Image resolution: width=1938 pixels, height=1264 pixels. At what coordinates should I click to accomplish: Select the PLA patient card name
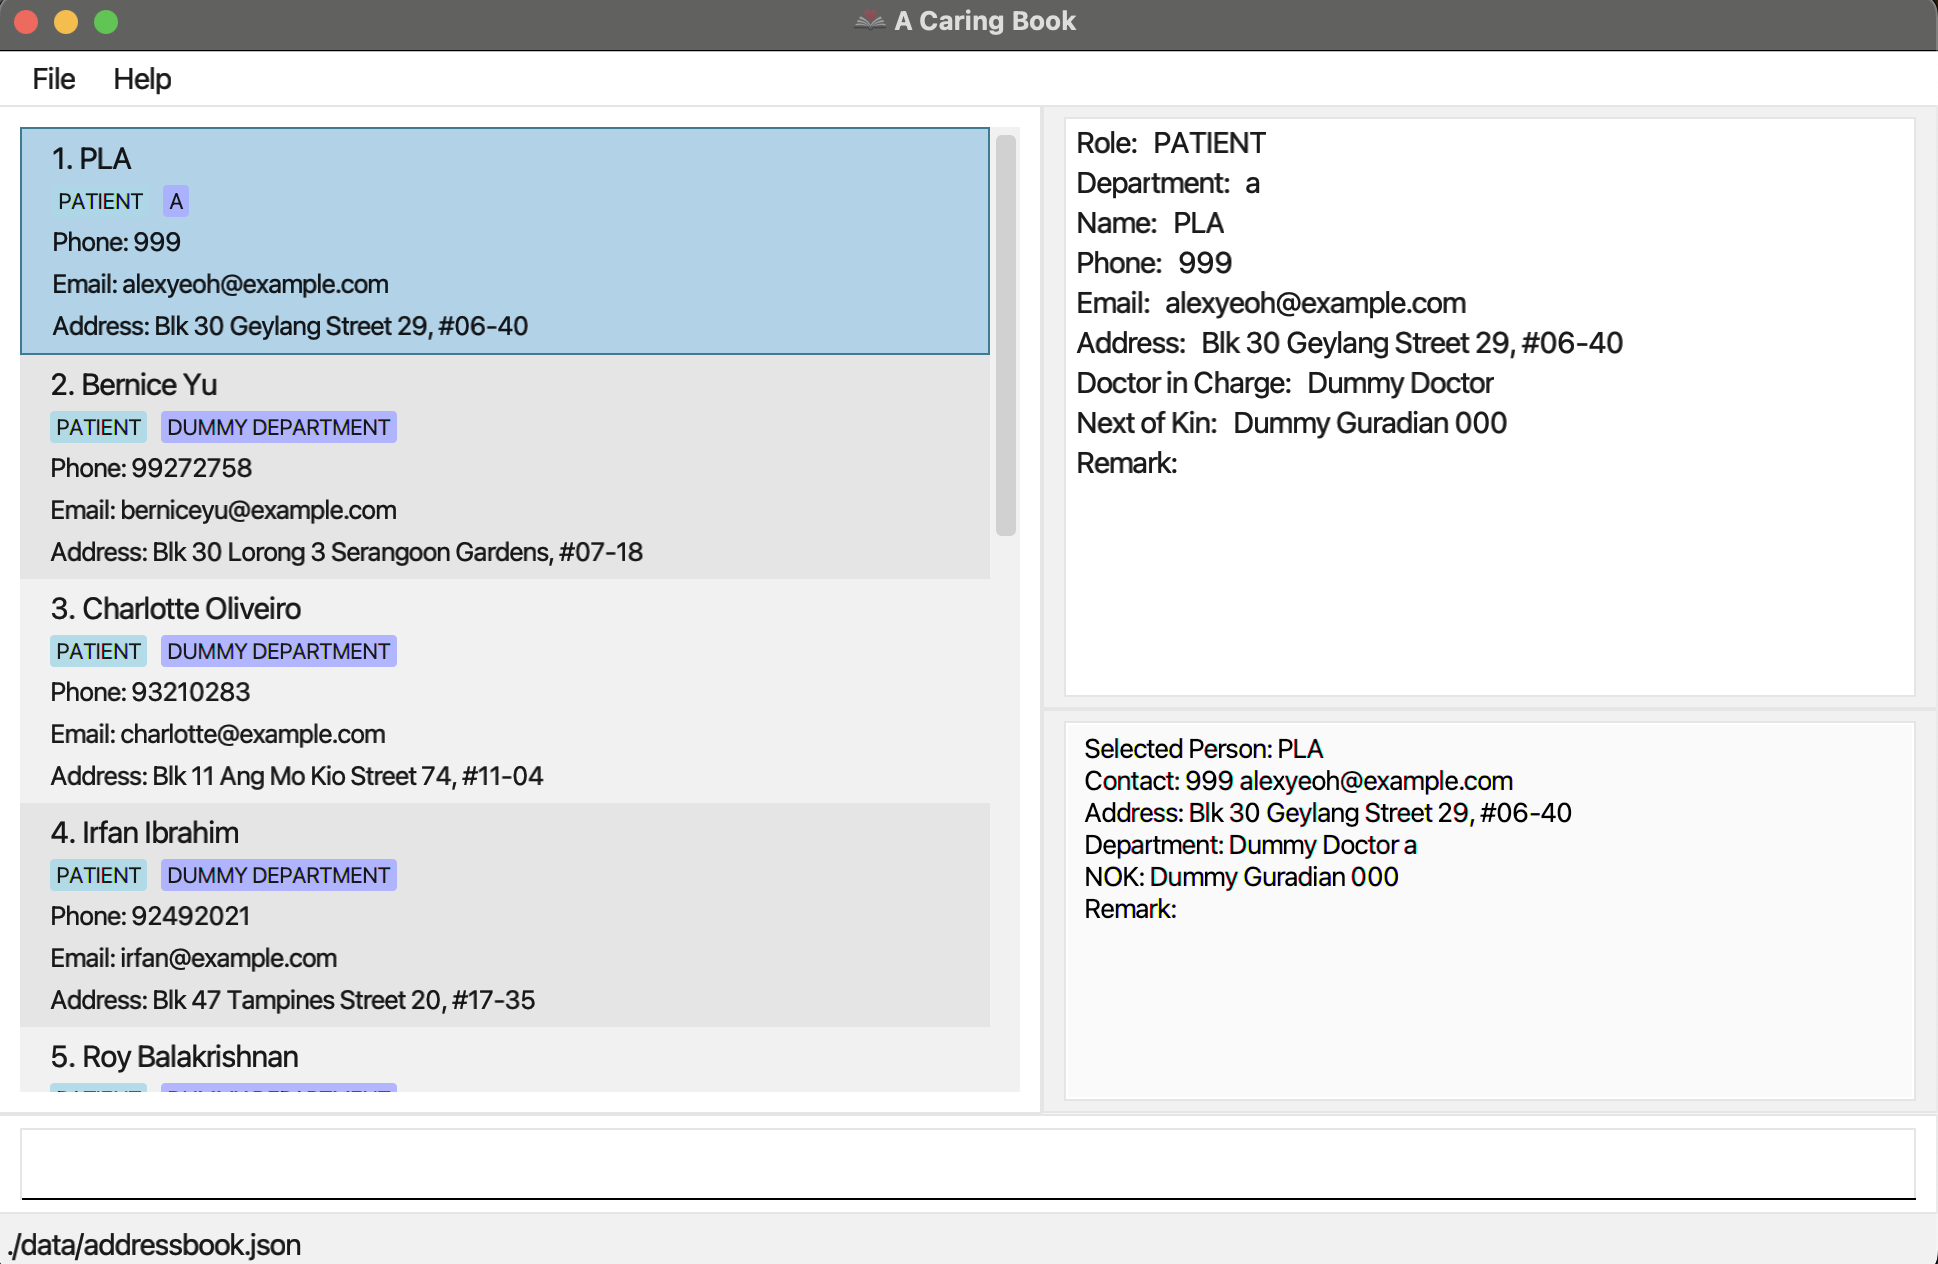click(x=91, y=158)
